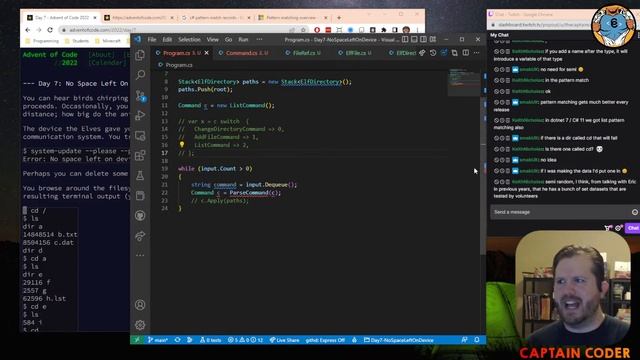640x360 pixels.
Task: Reload the Advent of Code page
Action: click(x=50, y=30)
